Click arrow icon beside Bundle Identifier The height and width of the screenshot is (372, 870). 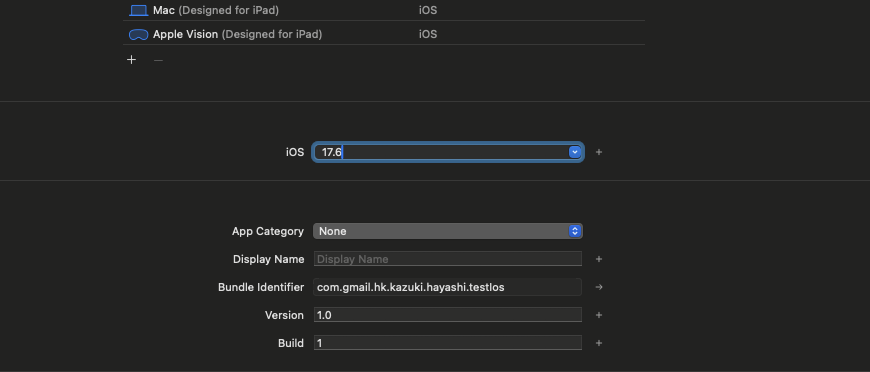pyautogui.click(x=599, y=287)
